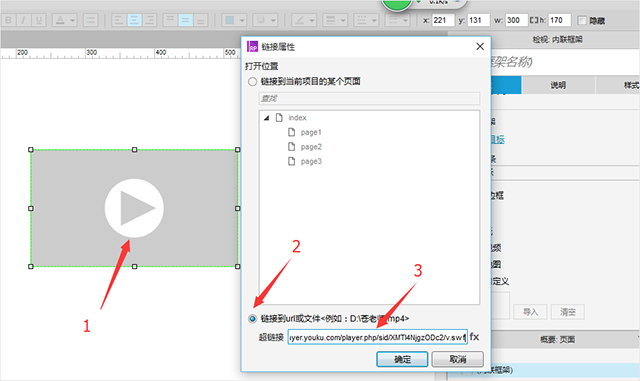Toggle the 隐藏 hidden checkbox
The height and width of the screenshot is (381, 640).
point(582,20)
